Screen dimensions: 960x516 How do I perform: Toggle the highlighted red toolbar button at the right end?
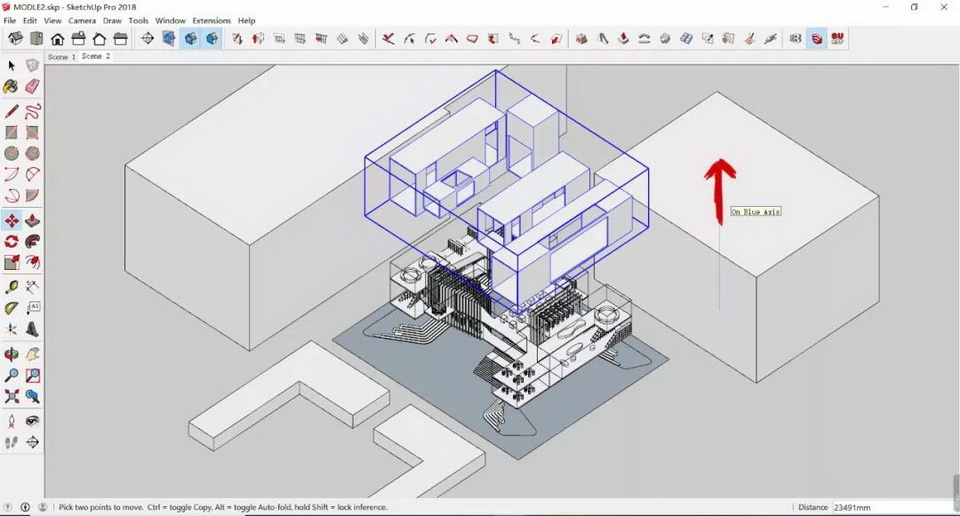[817, 39]
